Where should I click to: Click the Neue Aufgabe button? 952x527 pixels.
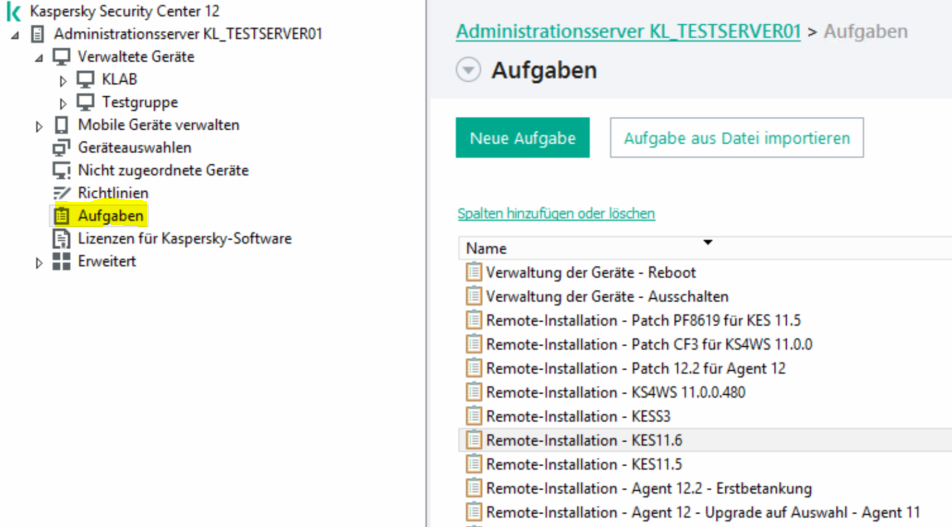pos(523,138)
